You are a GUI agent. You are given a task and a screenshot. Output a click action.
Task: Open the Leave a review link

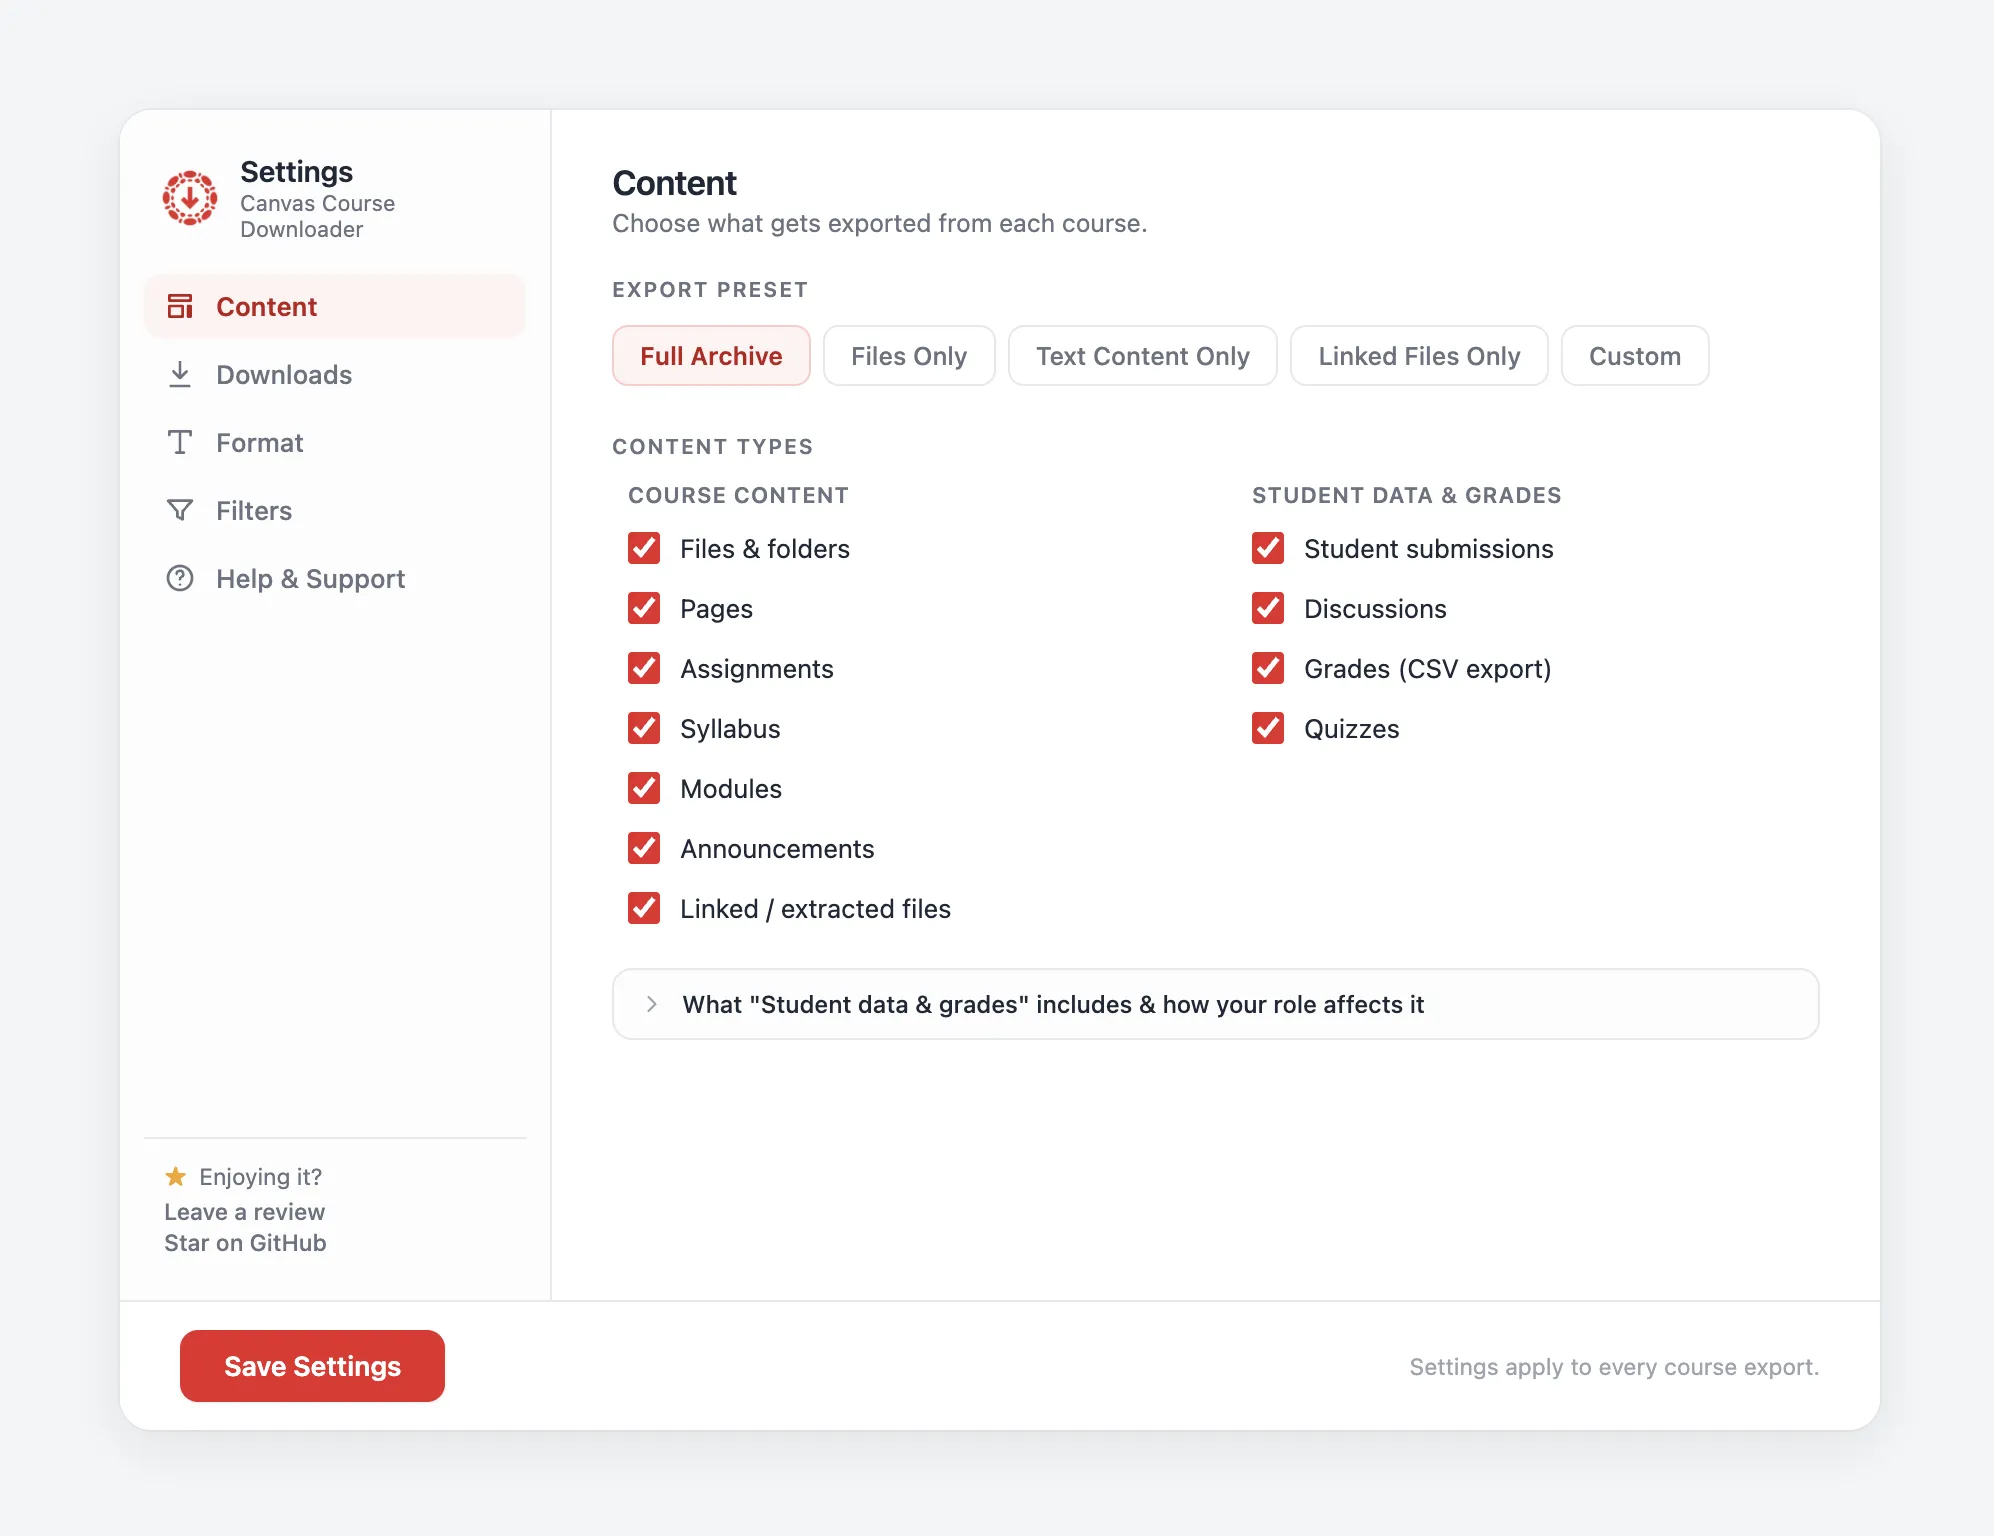tap(245, 1212)
